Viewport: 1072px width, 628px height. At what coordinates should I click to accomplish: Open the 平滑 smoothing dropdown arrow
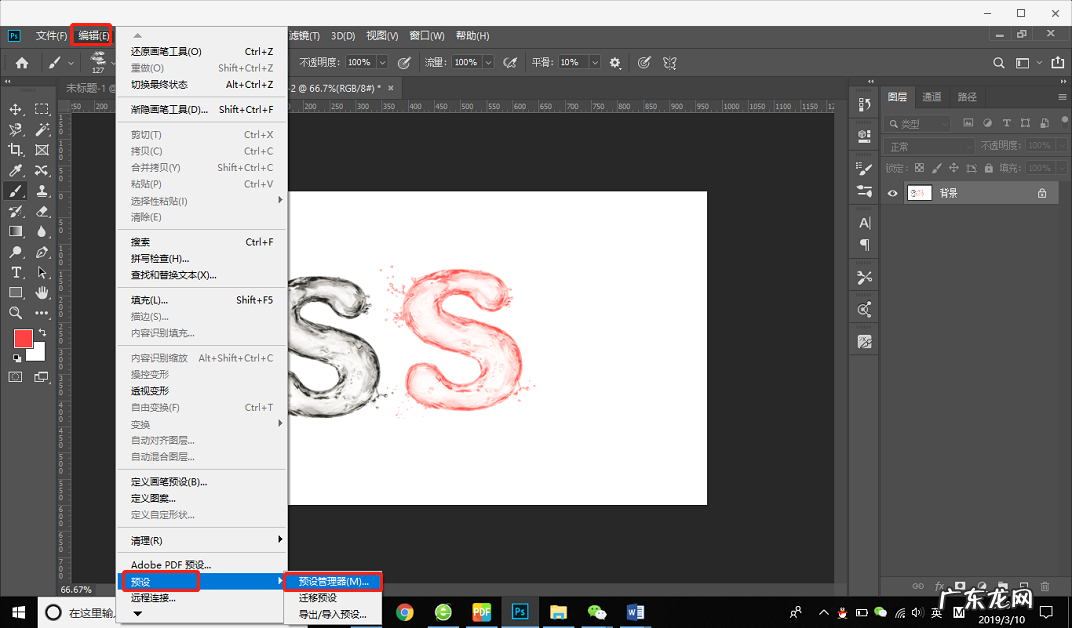(x=595, y=62)
